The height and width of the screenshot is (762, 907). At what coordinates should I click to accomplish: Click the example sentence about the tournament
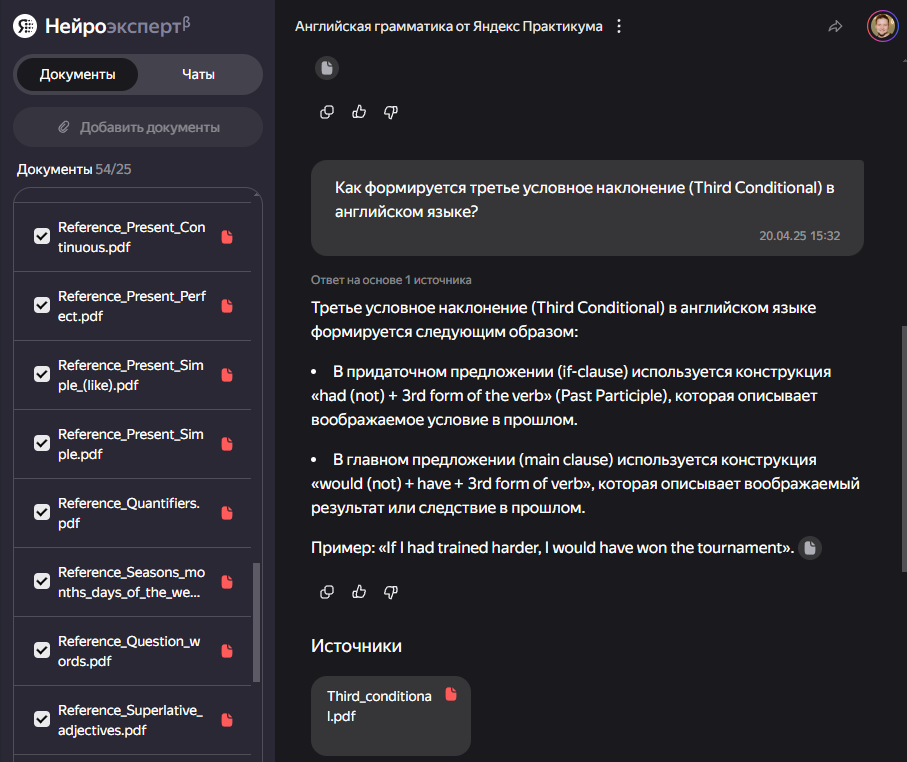tap(552, 548)
